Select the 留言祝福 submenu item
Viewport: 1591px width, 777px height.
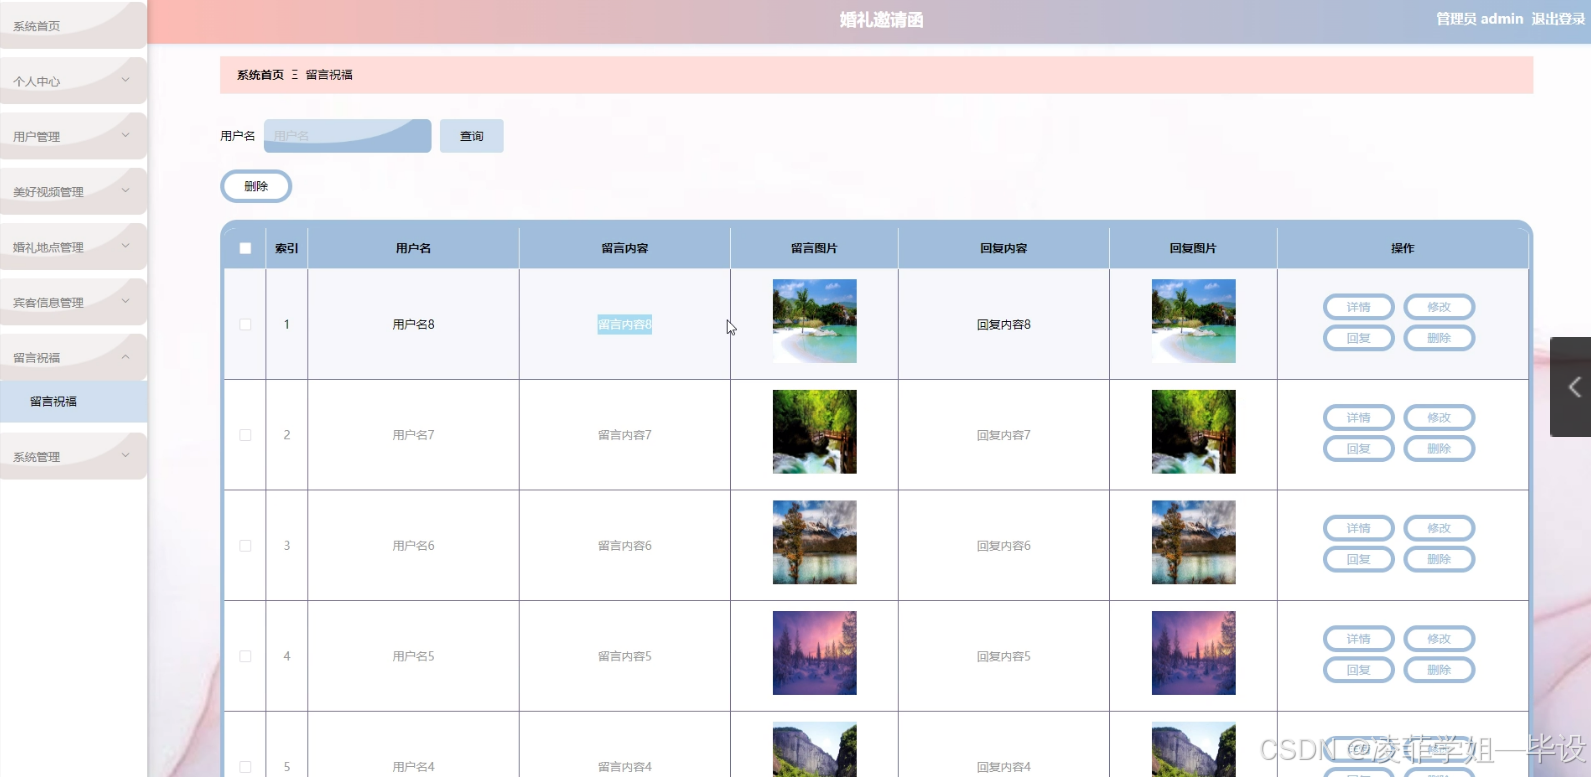73,401
